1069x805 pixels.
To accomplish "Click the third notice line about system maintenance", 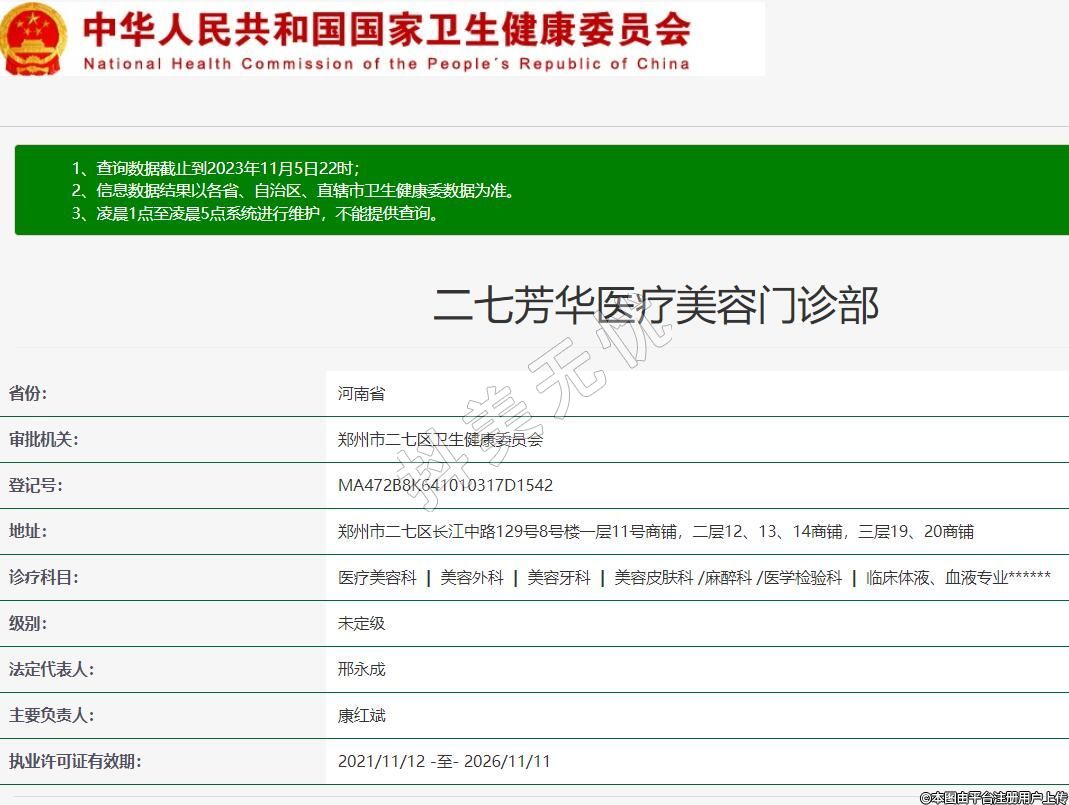I will click(x=255, y=214).
